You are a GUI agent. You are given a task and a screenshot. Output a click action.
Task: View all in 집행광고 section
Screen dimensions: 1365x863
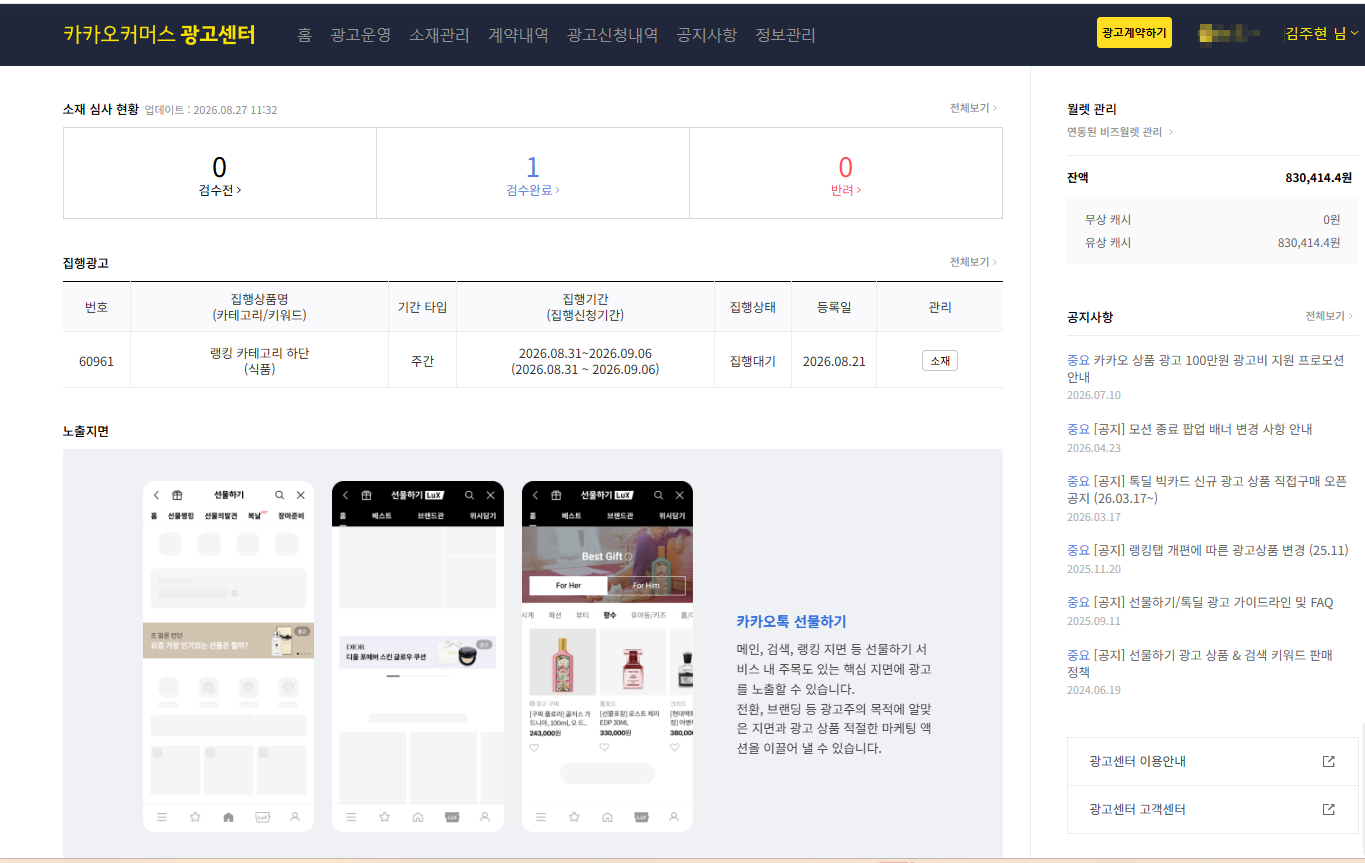973,262
